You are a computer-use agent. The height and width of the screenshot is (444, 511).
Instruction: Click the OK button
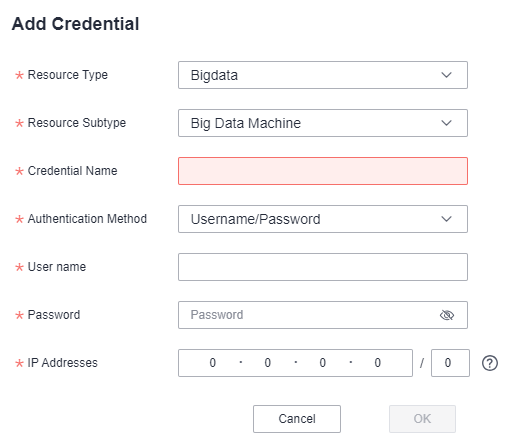tap(422, 419)
